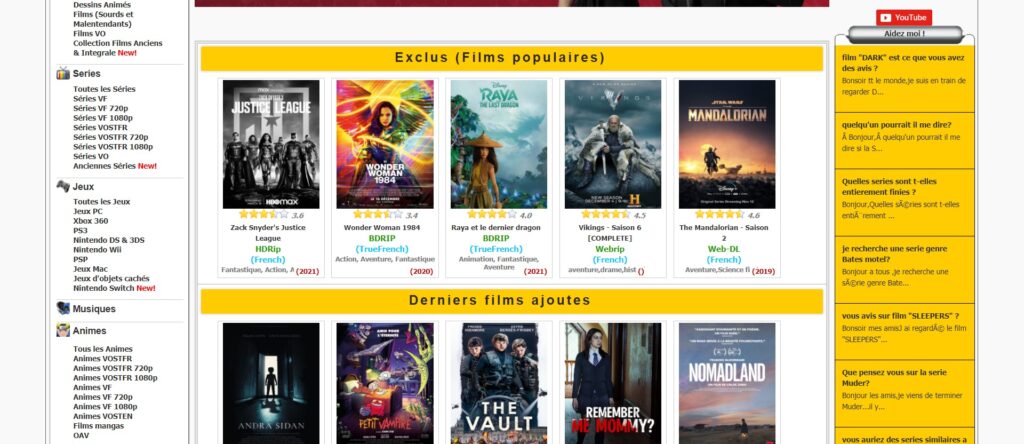Click the Aidez moi panel header
1024x444 pixels.
(904, 34)
